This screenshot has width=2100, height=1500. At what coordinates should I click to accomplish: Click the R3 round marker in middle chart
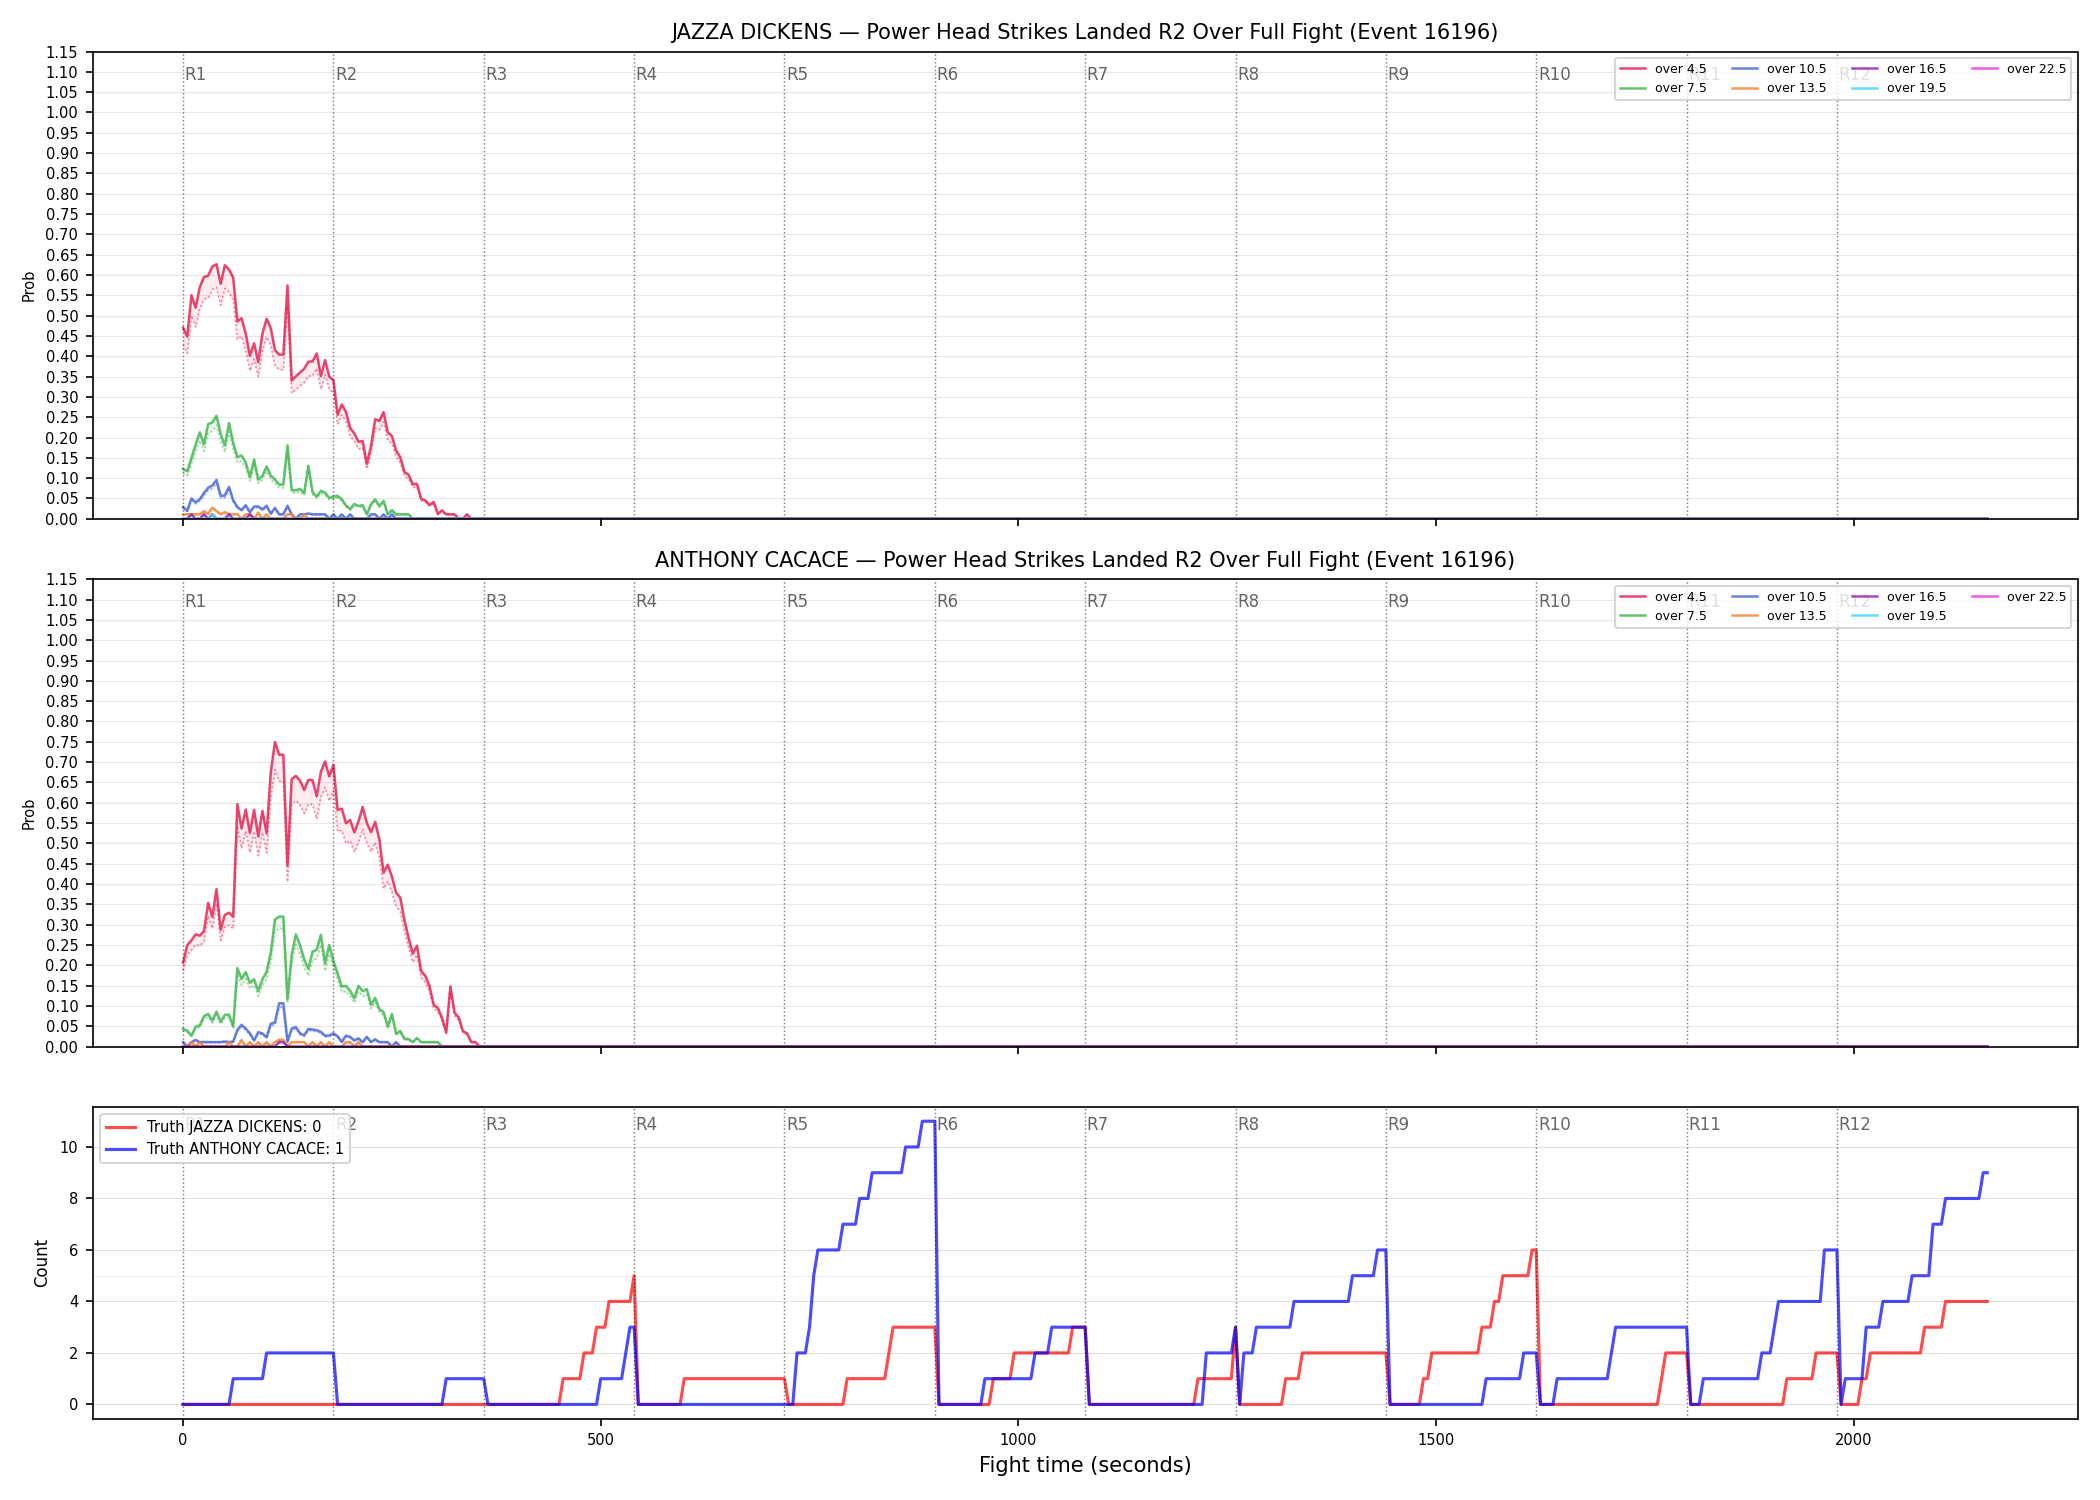pyautogui.click(x=496, y=601)
